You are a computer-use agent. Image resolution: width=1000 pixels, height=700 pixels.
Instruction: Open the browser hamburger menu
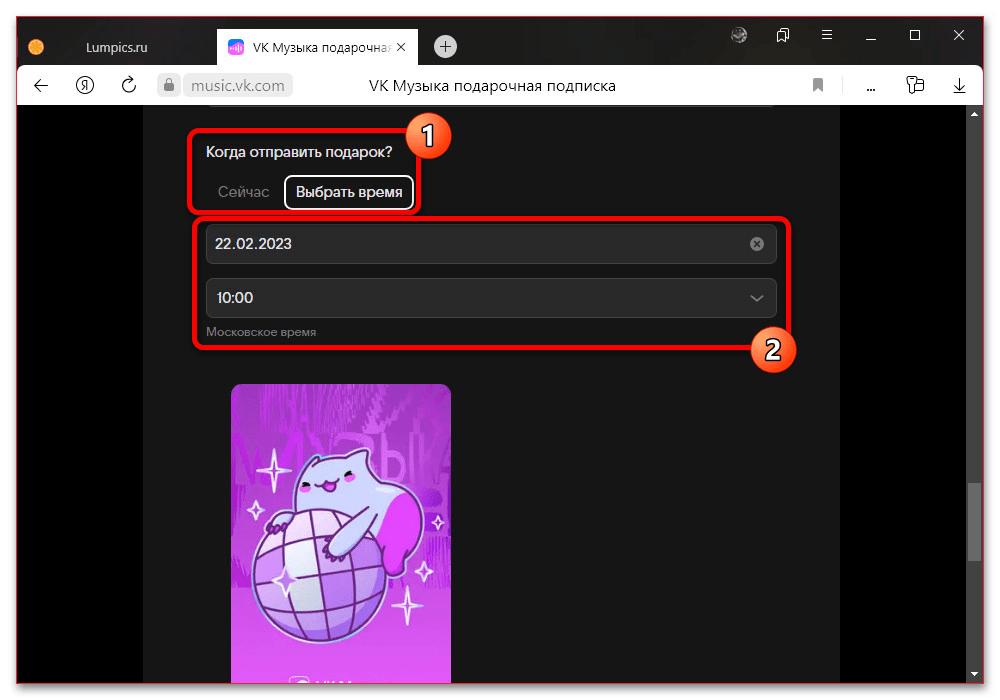click(x=827, y=35)
